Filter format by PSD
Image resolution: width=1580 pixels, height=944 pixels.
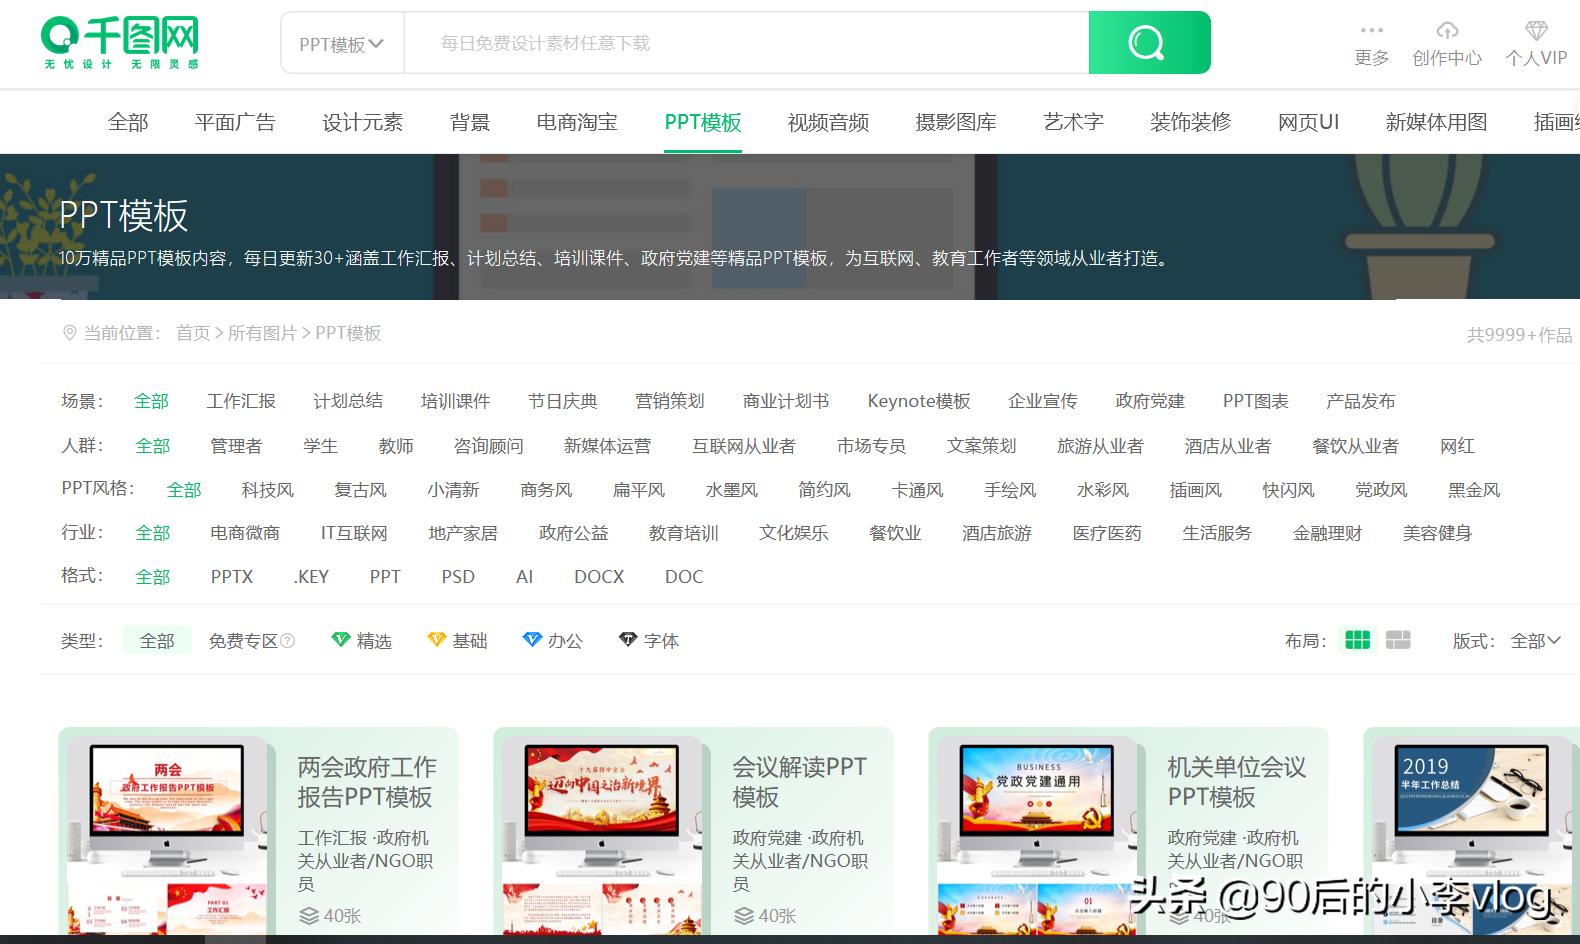(x=458, y=577)
